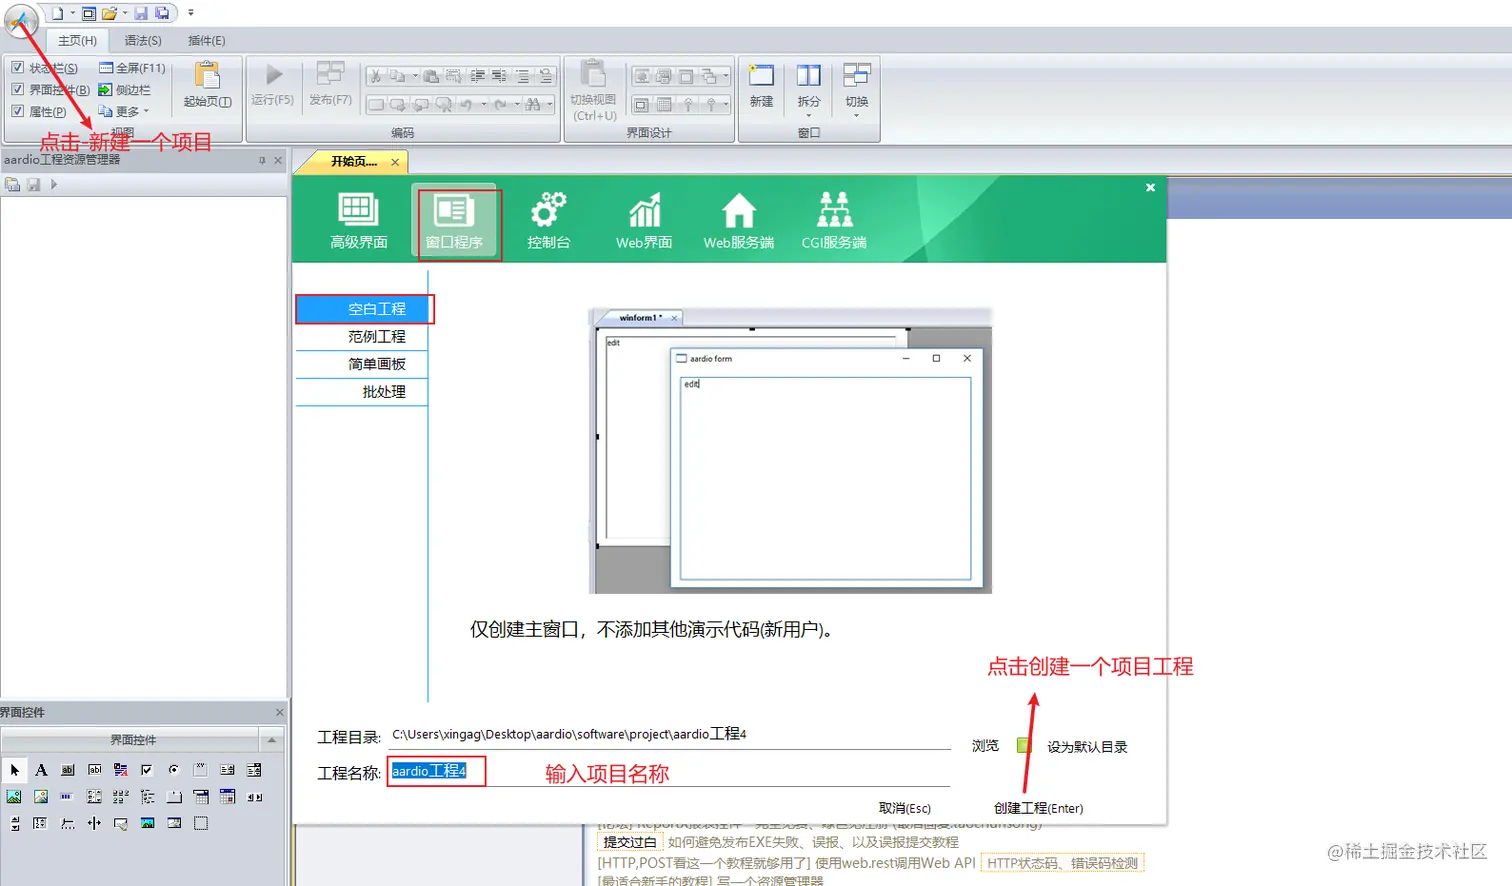Viewport: 1512px width, 886px height.
Task: Click the winform preview thumbnail
Action: (x=790, y=451)
